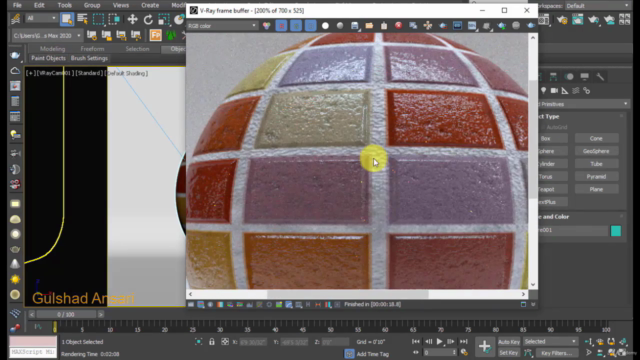Click the Set Key button

tap(509, 353)
